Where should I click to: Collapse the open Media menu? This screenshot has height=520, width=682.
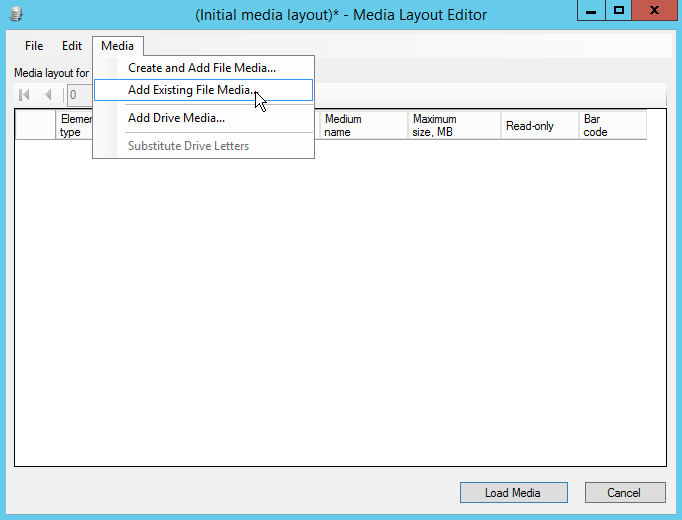pos(117,46)
